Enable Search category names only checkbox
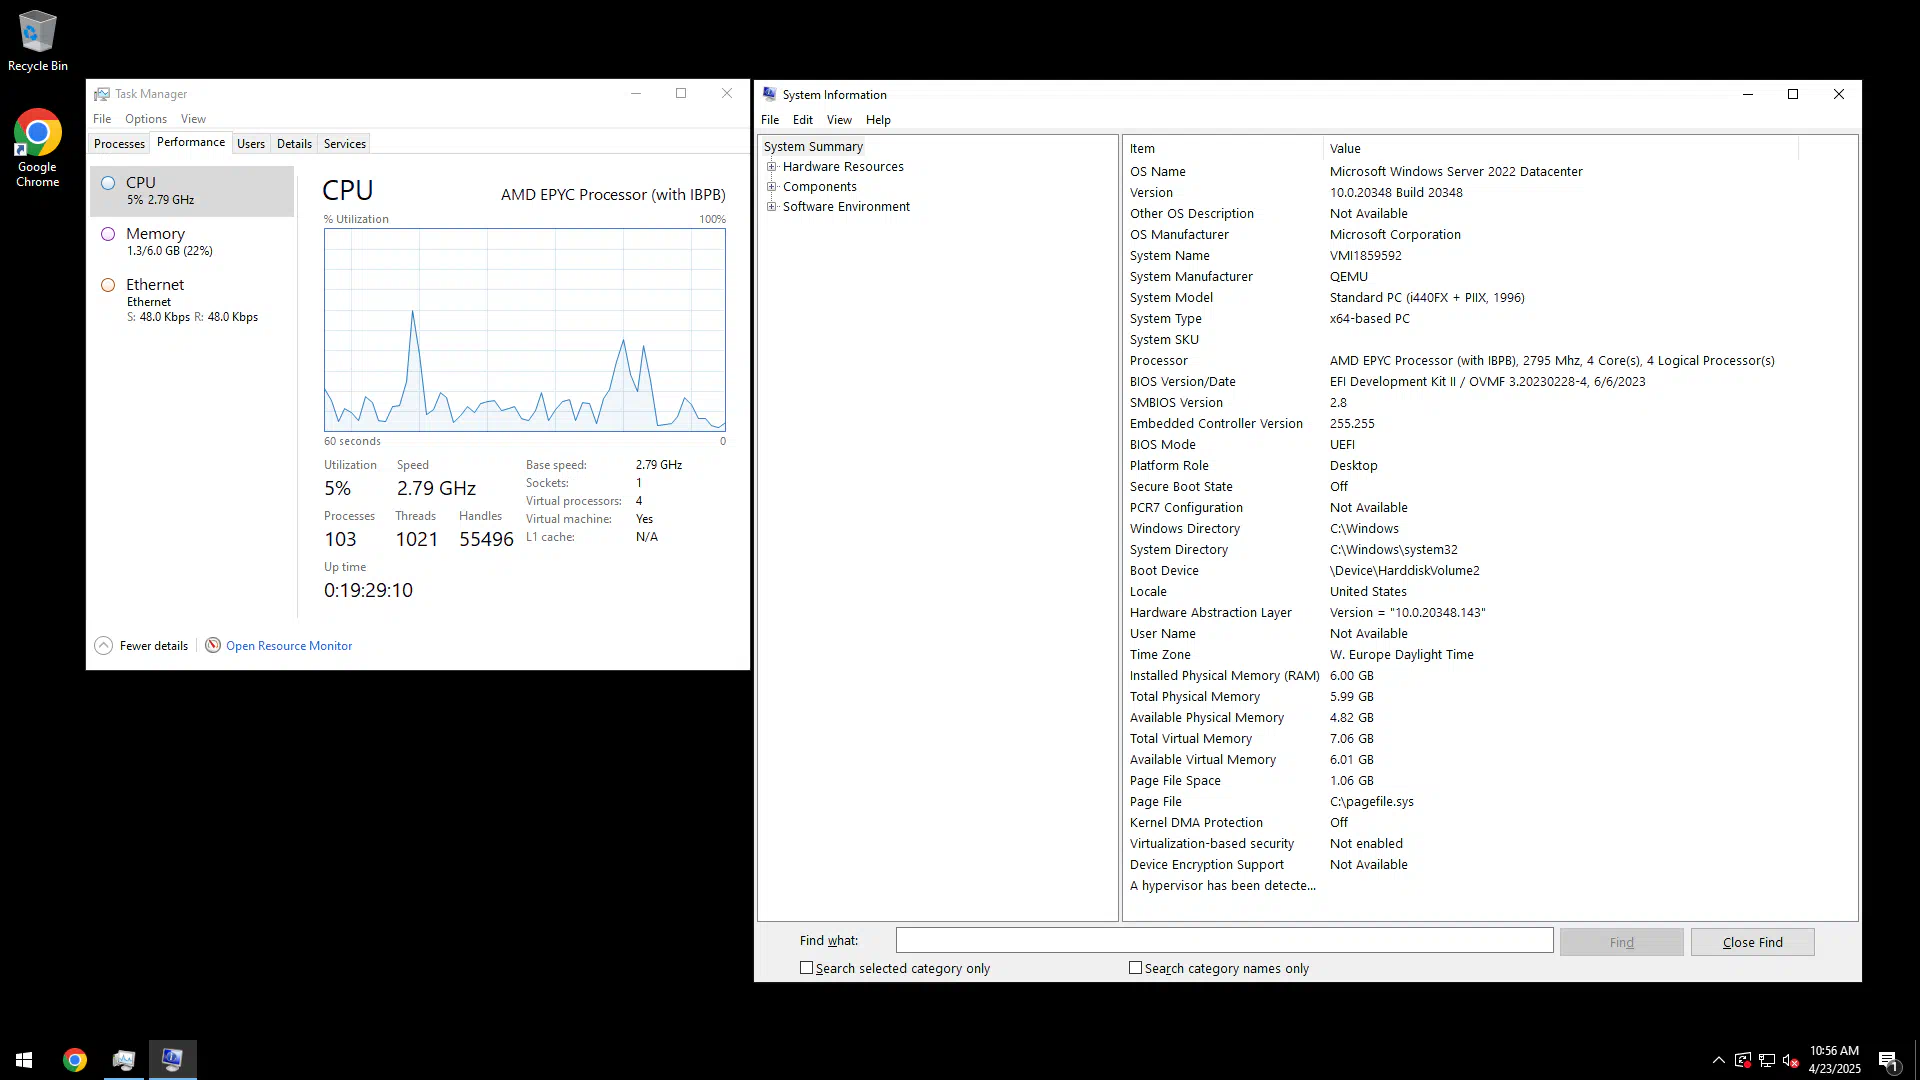 click(1135, 968)
